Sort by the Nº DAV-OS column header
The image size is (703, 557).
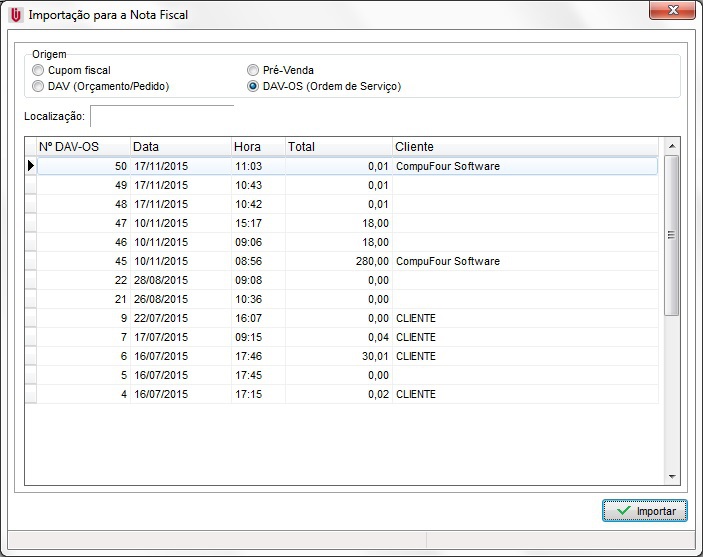(x=82, y=147)
